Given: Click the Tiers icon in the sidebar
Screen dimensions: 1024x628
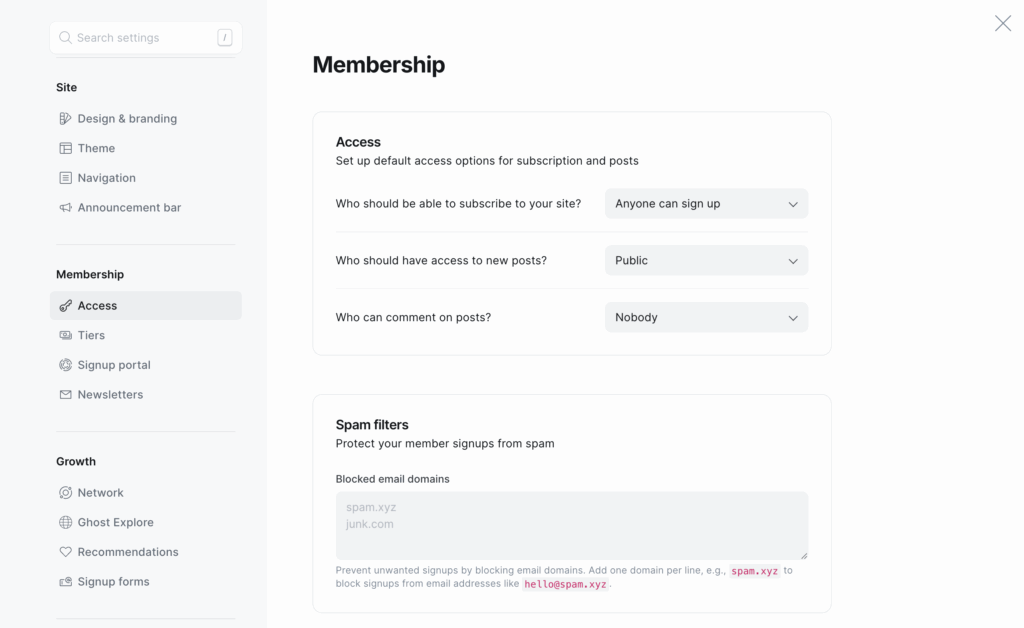Looking at the screenshot, I should coord(64,335).
